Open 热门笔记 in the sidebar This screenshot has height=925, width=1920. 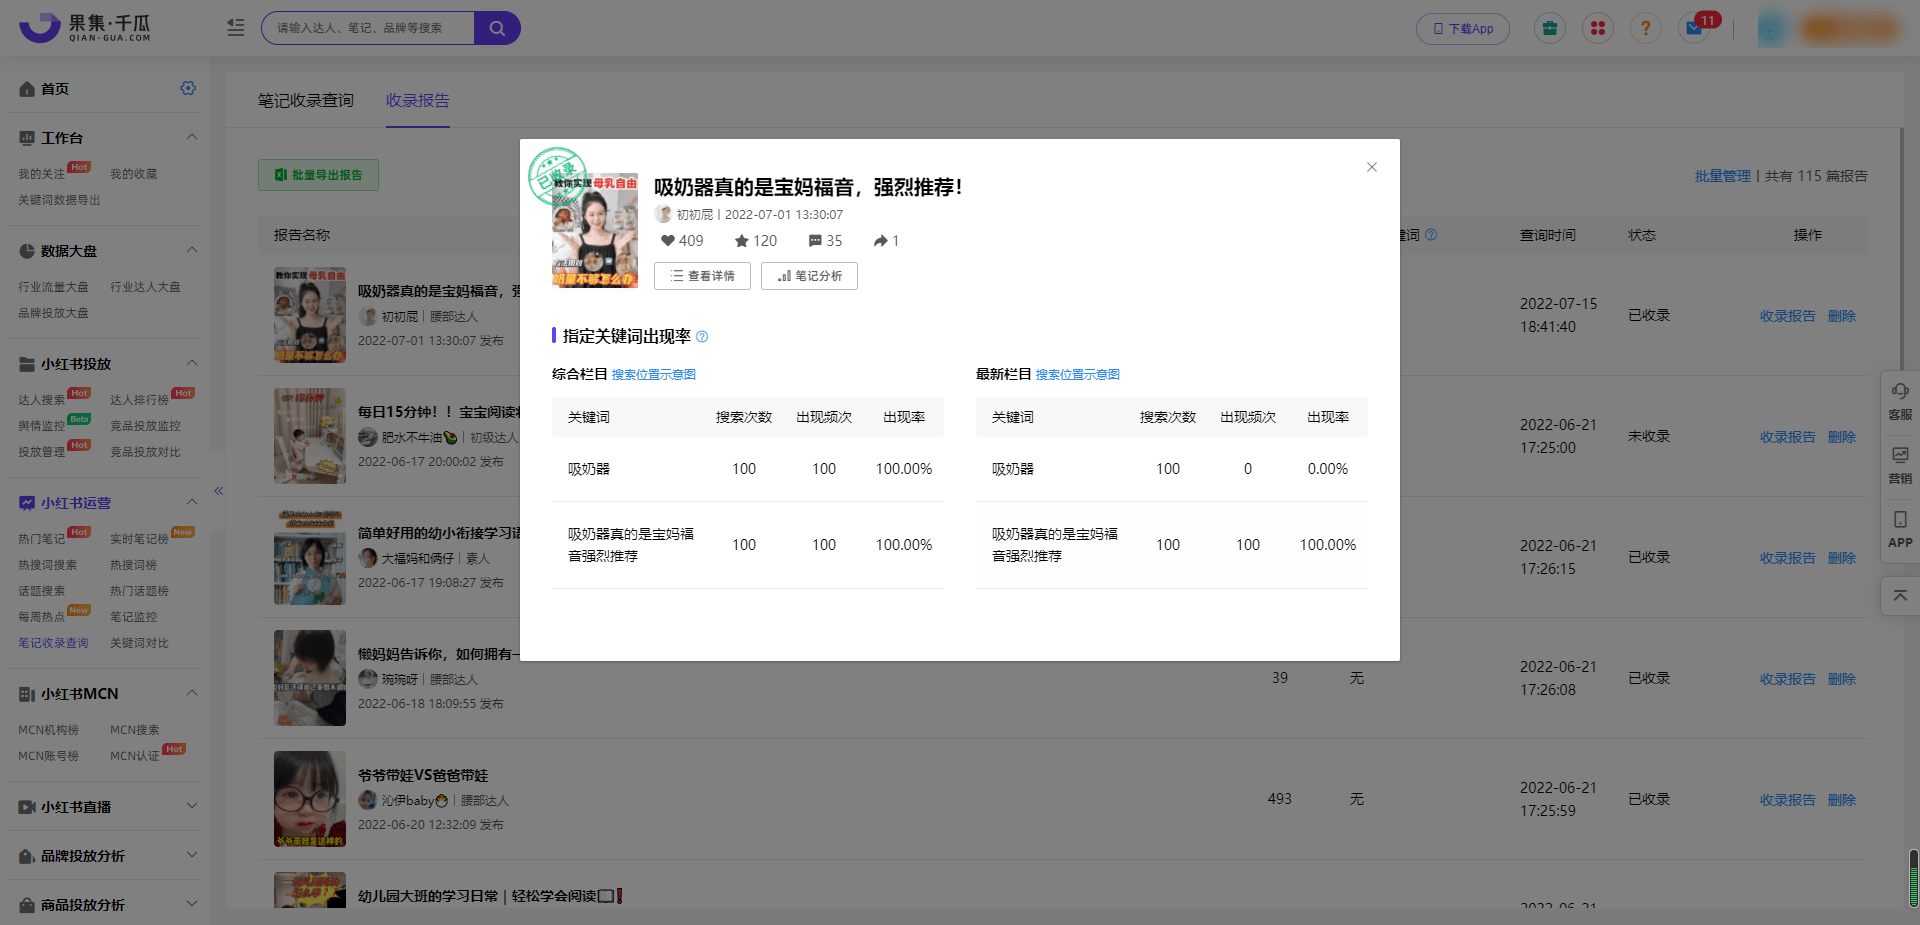click(41, 539)
